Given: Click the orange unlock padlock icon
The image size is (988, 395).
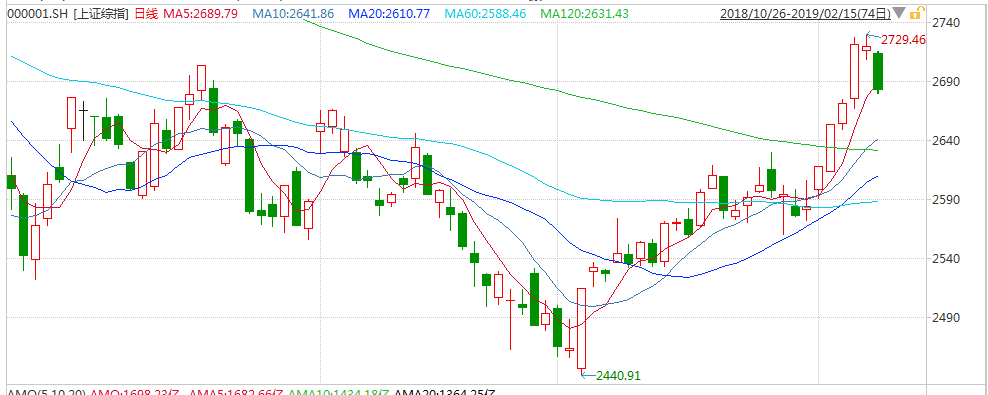Looking at the screenshot, I should pyautogui.click(x=918, y=13).
